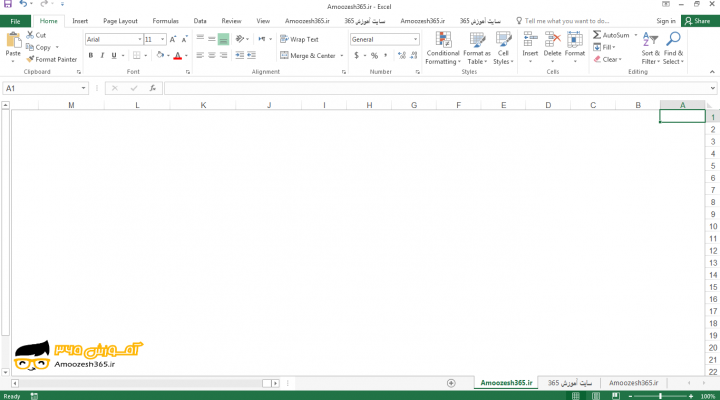Click the Format cells icon
The width and height of the screenshot is (720, 400).
pyautogui.click(x=574, y=39)
